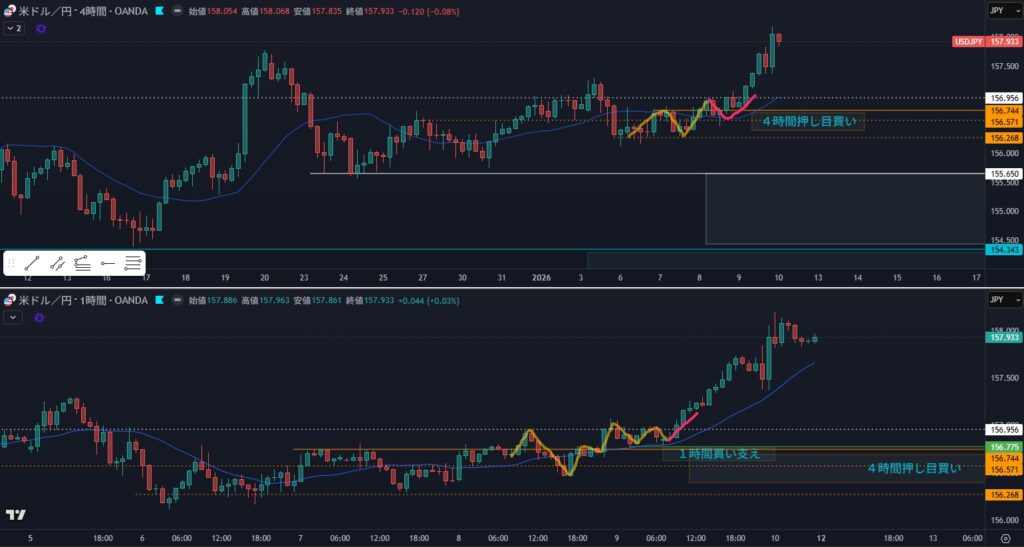Expand the legend chevron on 1-hour chart
This screenshot has width=1024, height=547.
pos(12,317)
